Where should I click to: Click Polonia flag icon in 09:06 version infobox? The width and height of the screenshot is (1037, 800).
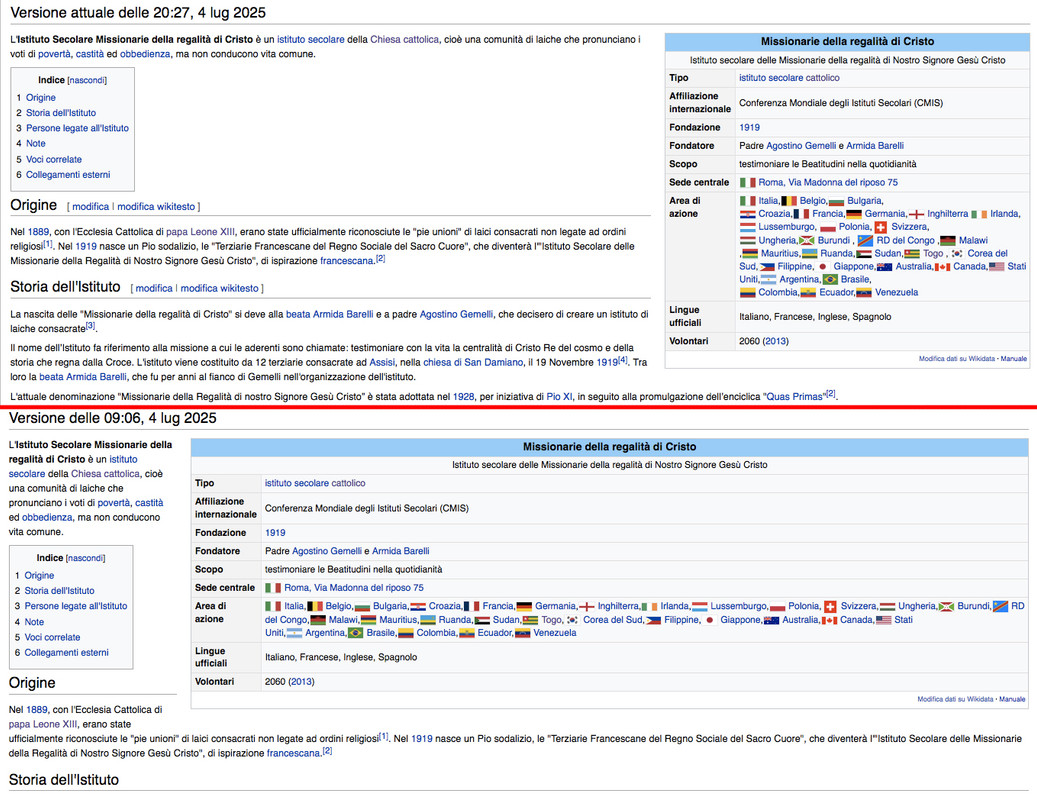pyautogui.click(x=778, y=606)
